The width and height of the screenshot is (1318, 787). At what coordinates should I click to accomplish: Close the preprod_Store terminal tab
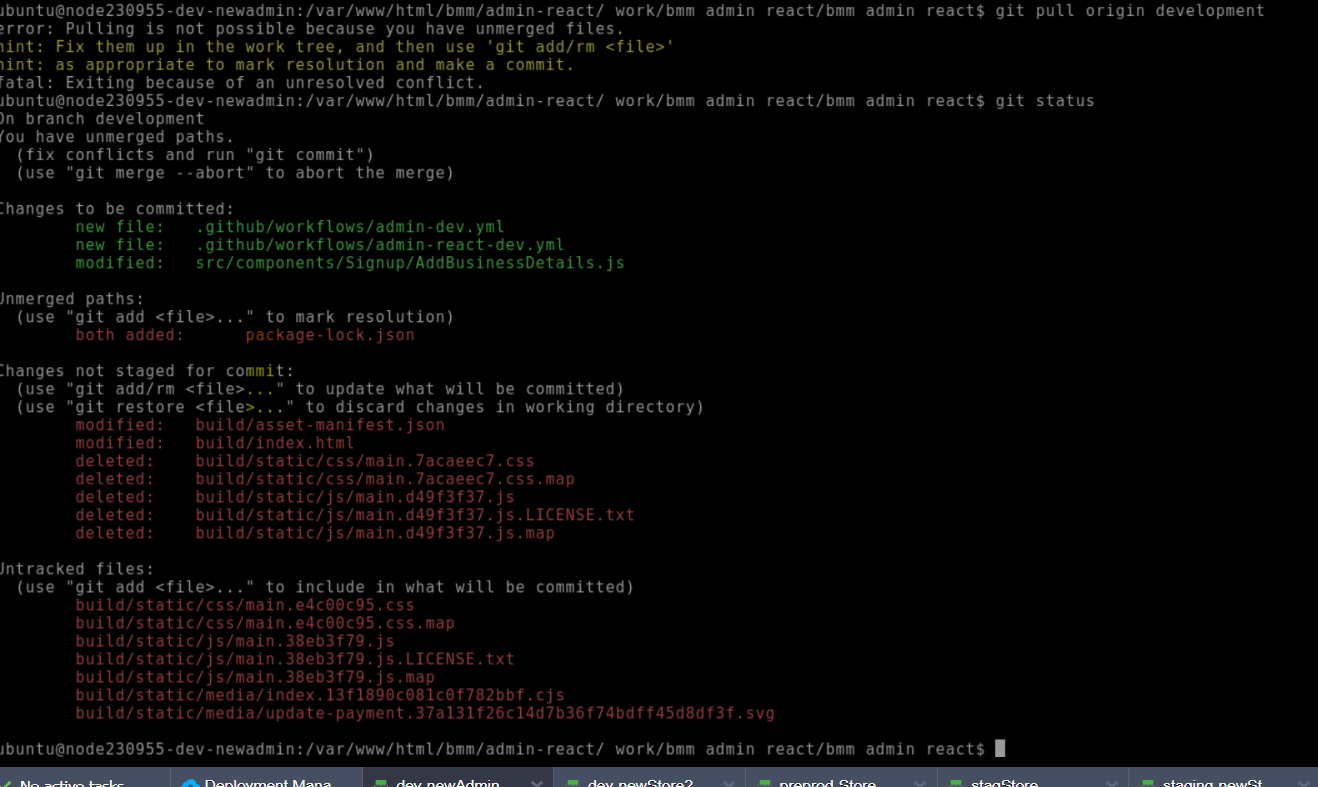click(920, 784)
